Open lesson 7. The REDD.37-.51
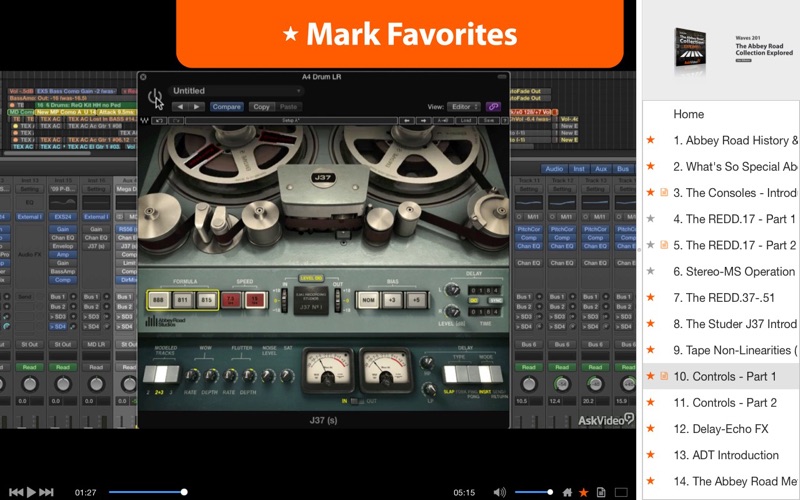 click(x=723, y=297)
